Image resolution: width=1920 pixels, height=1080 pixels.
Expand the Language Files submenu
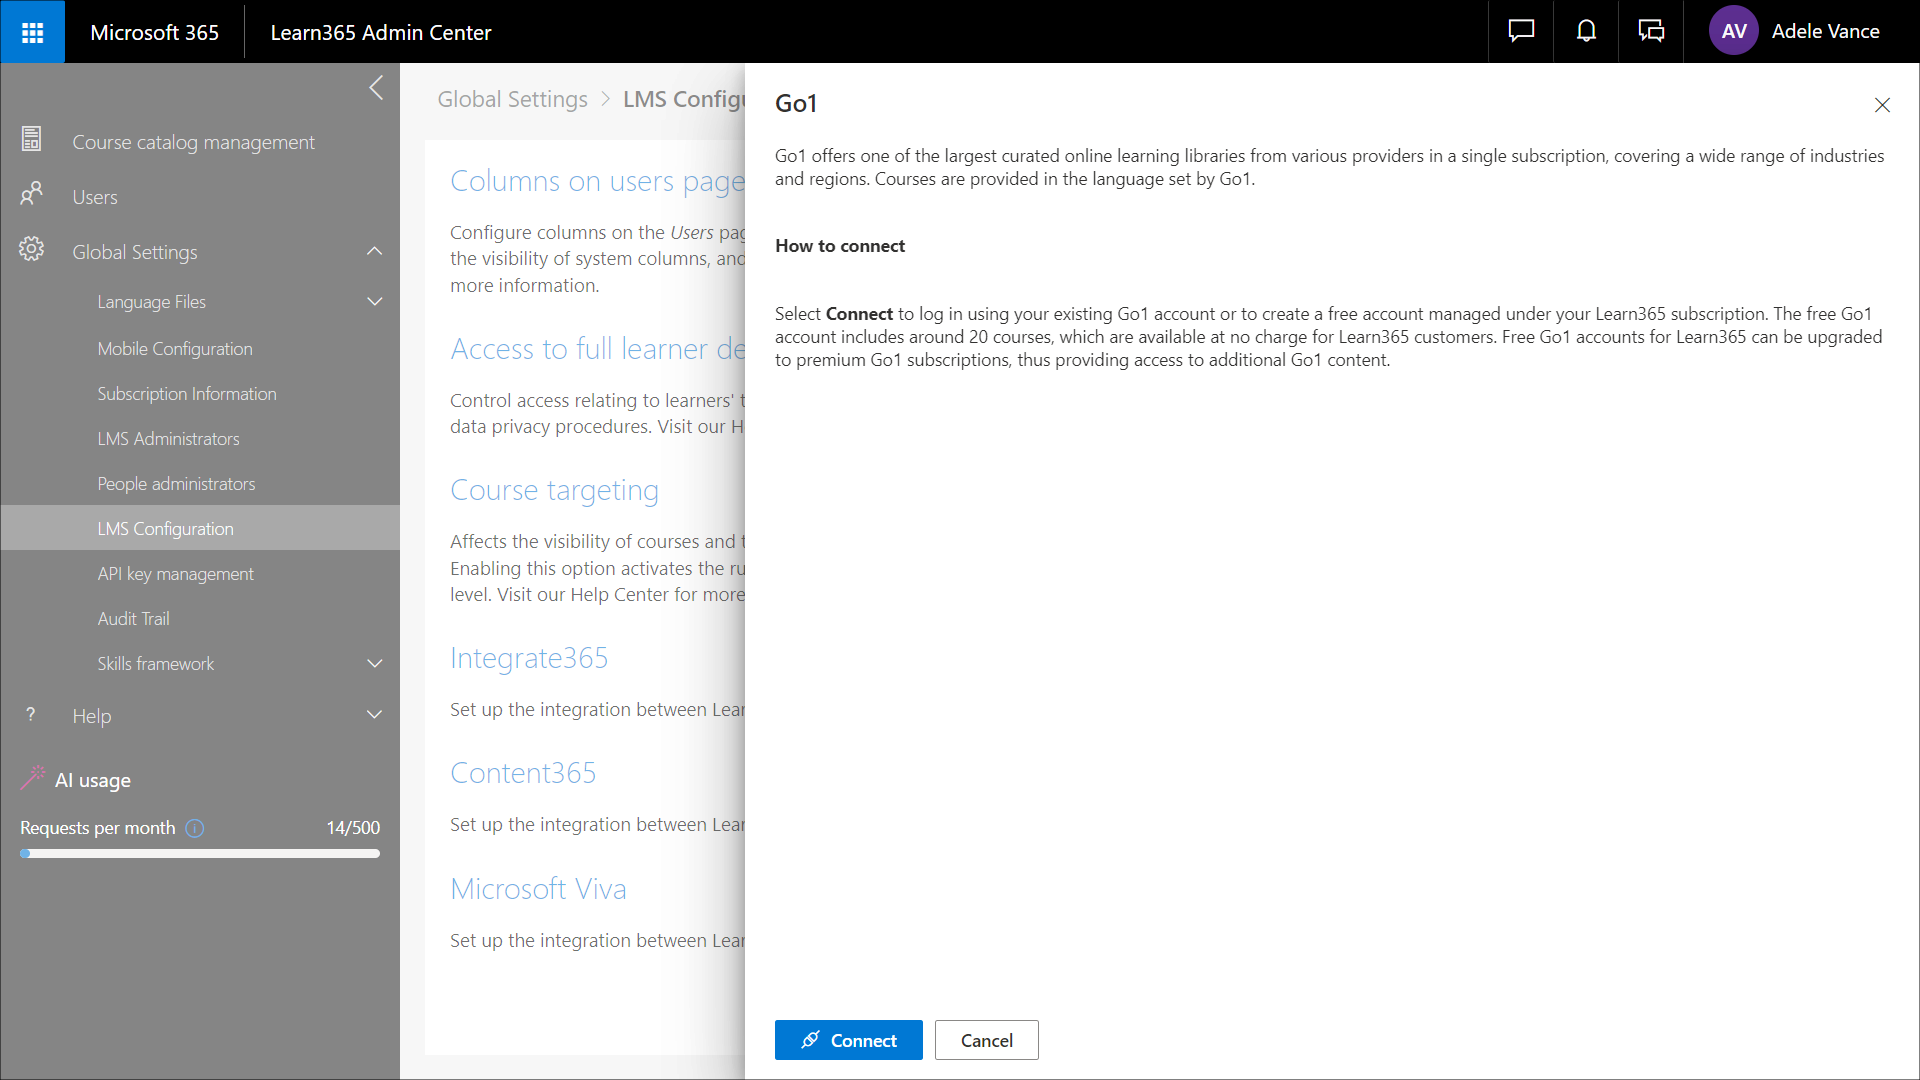coord(374,302)
